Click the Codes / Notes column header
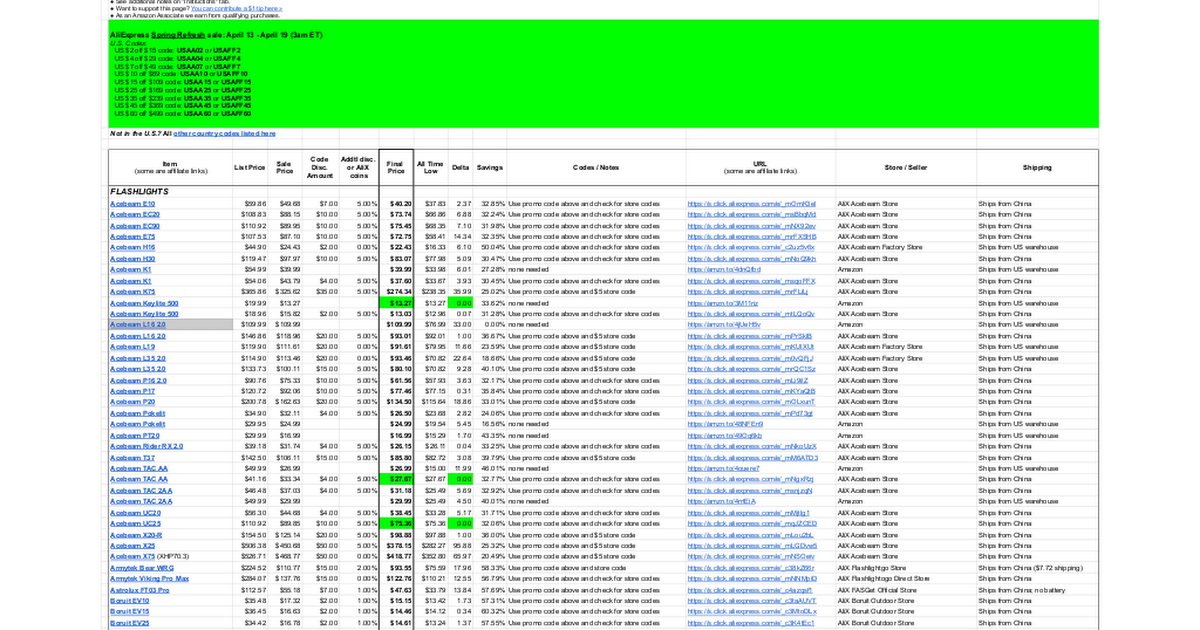 (596, 167)
